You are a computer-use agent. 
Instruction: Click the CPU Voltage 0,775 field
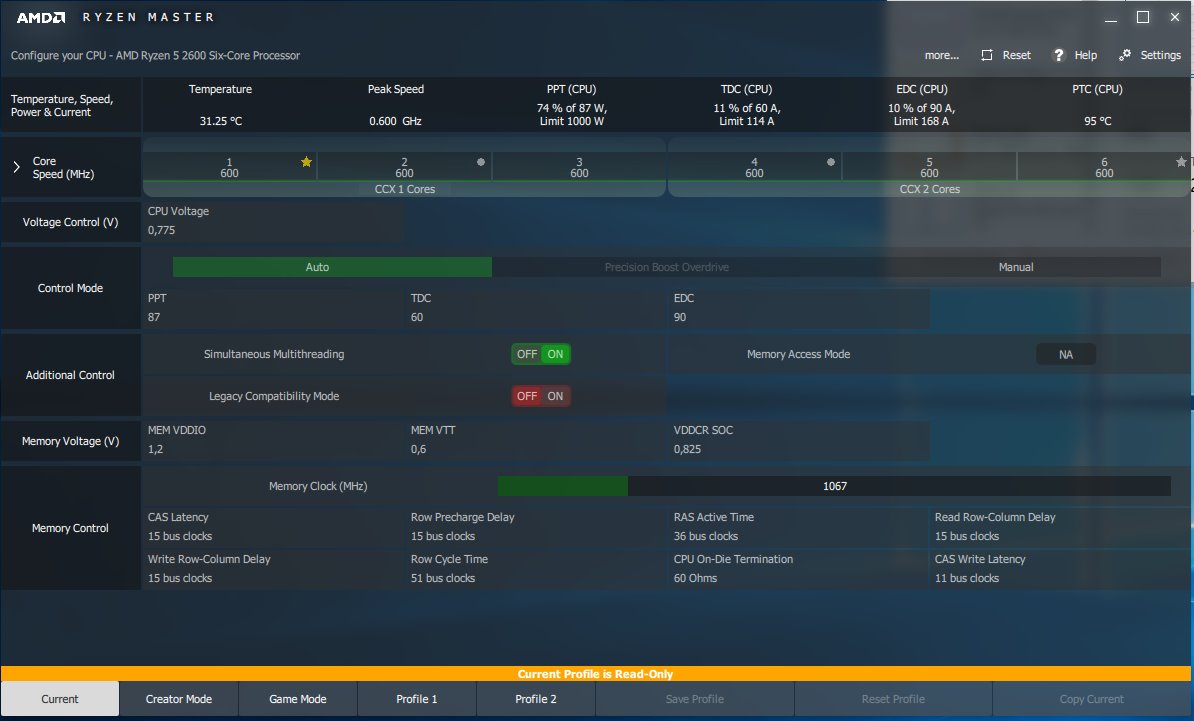pos(273,221)
